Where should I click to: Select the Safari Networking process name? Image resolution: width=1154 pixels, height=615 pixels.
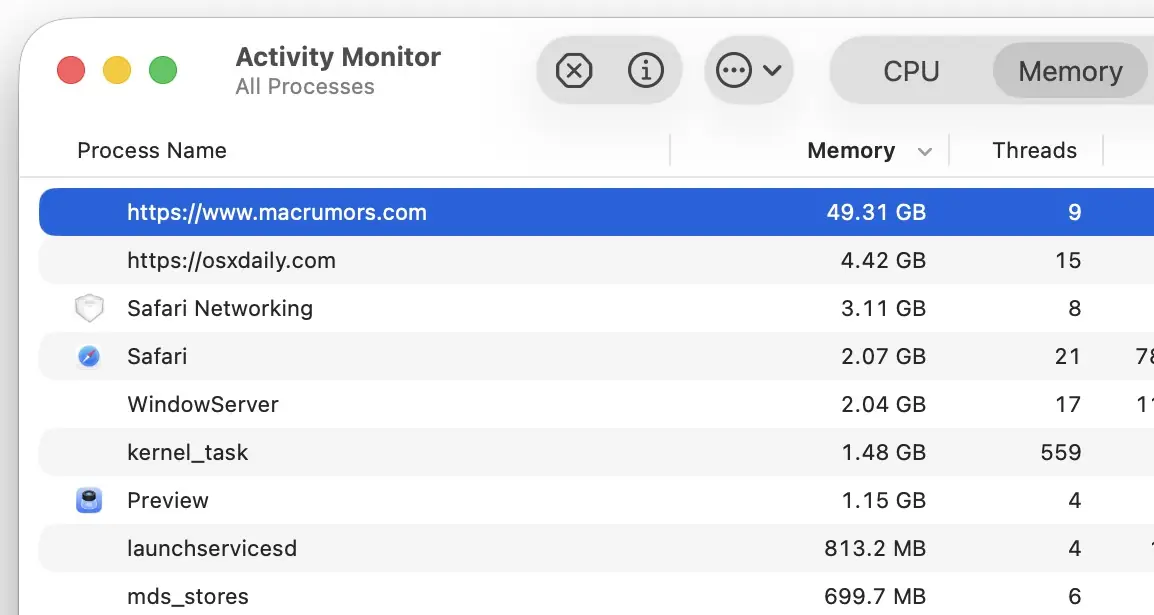pos(220,308)
